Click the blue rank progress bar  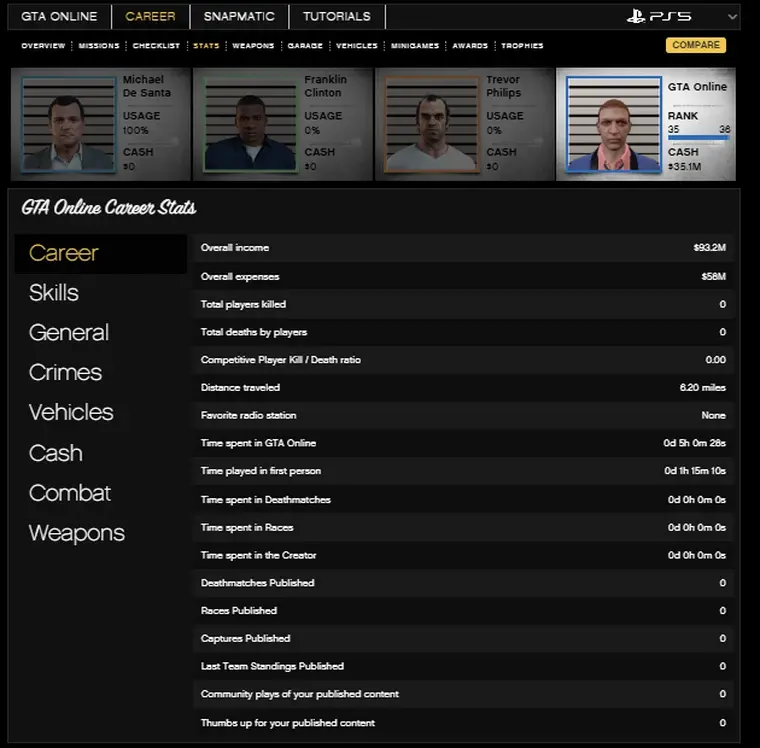[698, 138]
